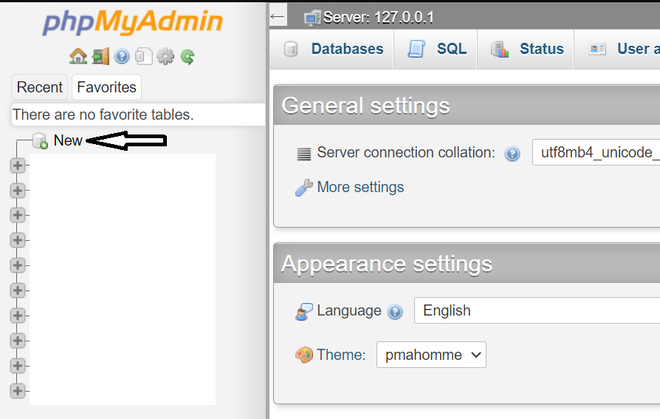Click help icon next to collation
660x419 pixels.
click(512, 154)
